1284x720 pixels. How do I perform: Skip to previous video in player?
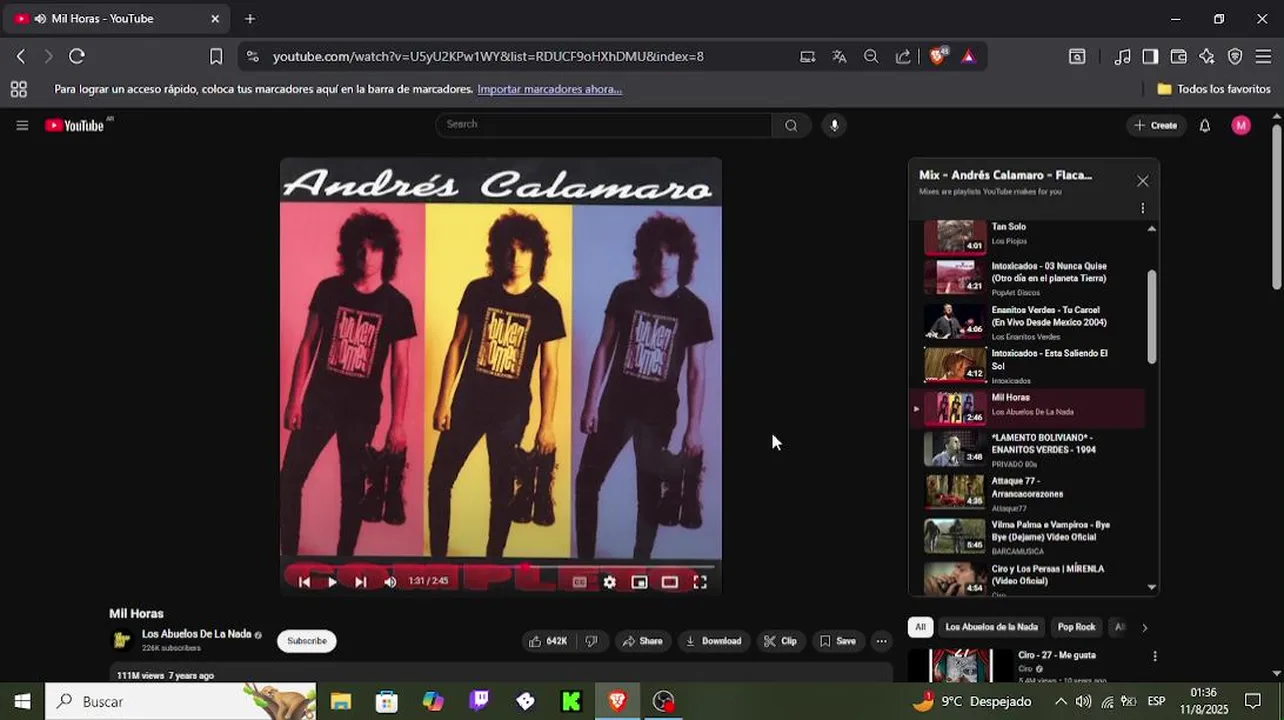point(304,582)
